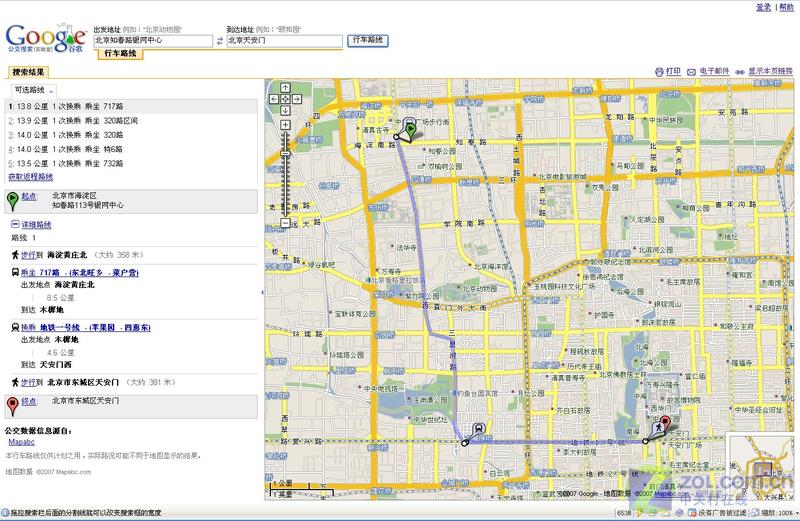Click the overview minimap thumbnail
Image resolution: width=800 pixels, height=521 pixels.
point(760,467)
